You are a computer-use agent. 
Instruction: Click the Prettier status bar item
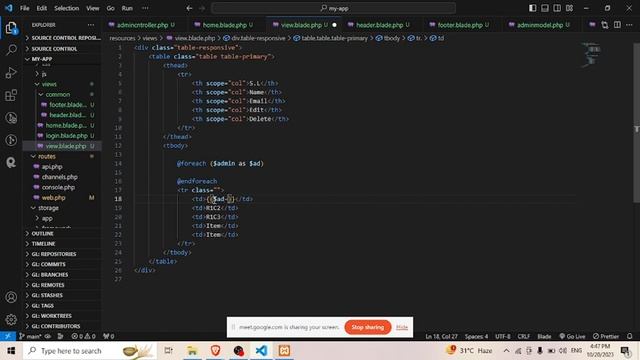[x=606, y=336]
